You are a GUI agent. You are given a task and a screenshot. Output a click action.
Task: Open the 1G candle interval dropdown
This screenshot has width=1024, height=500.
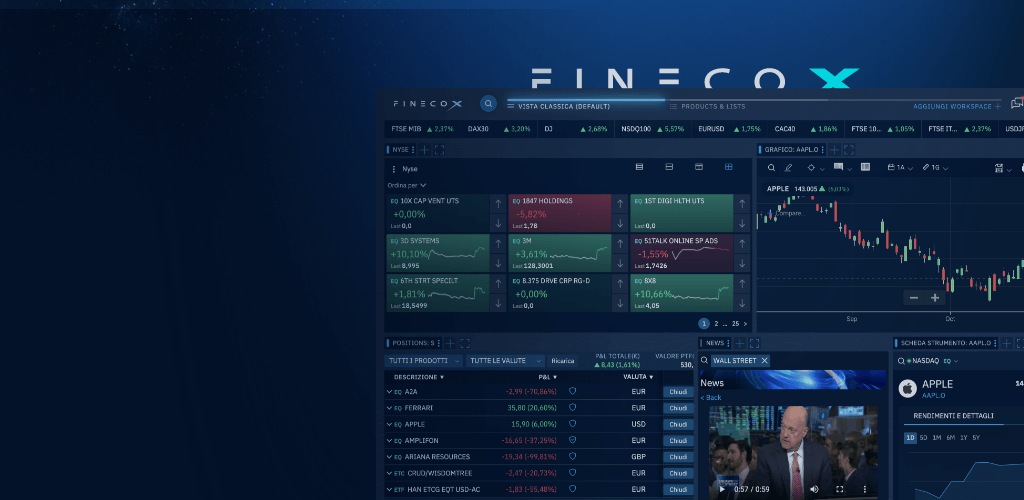(x=935, y=168)
